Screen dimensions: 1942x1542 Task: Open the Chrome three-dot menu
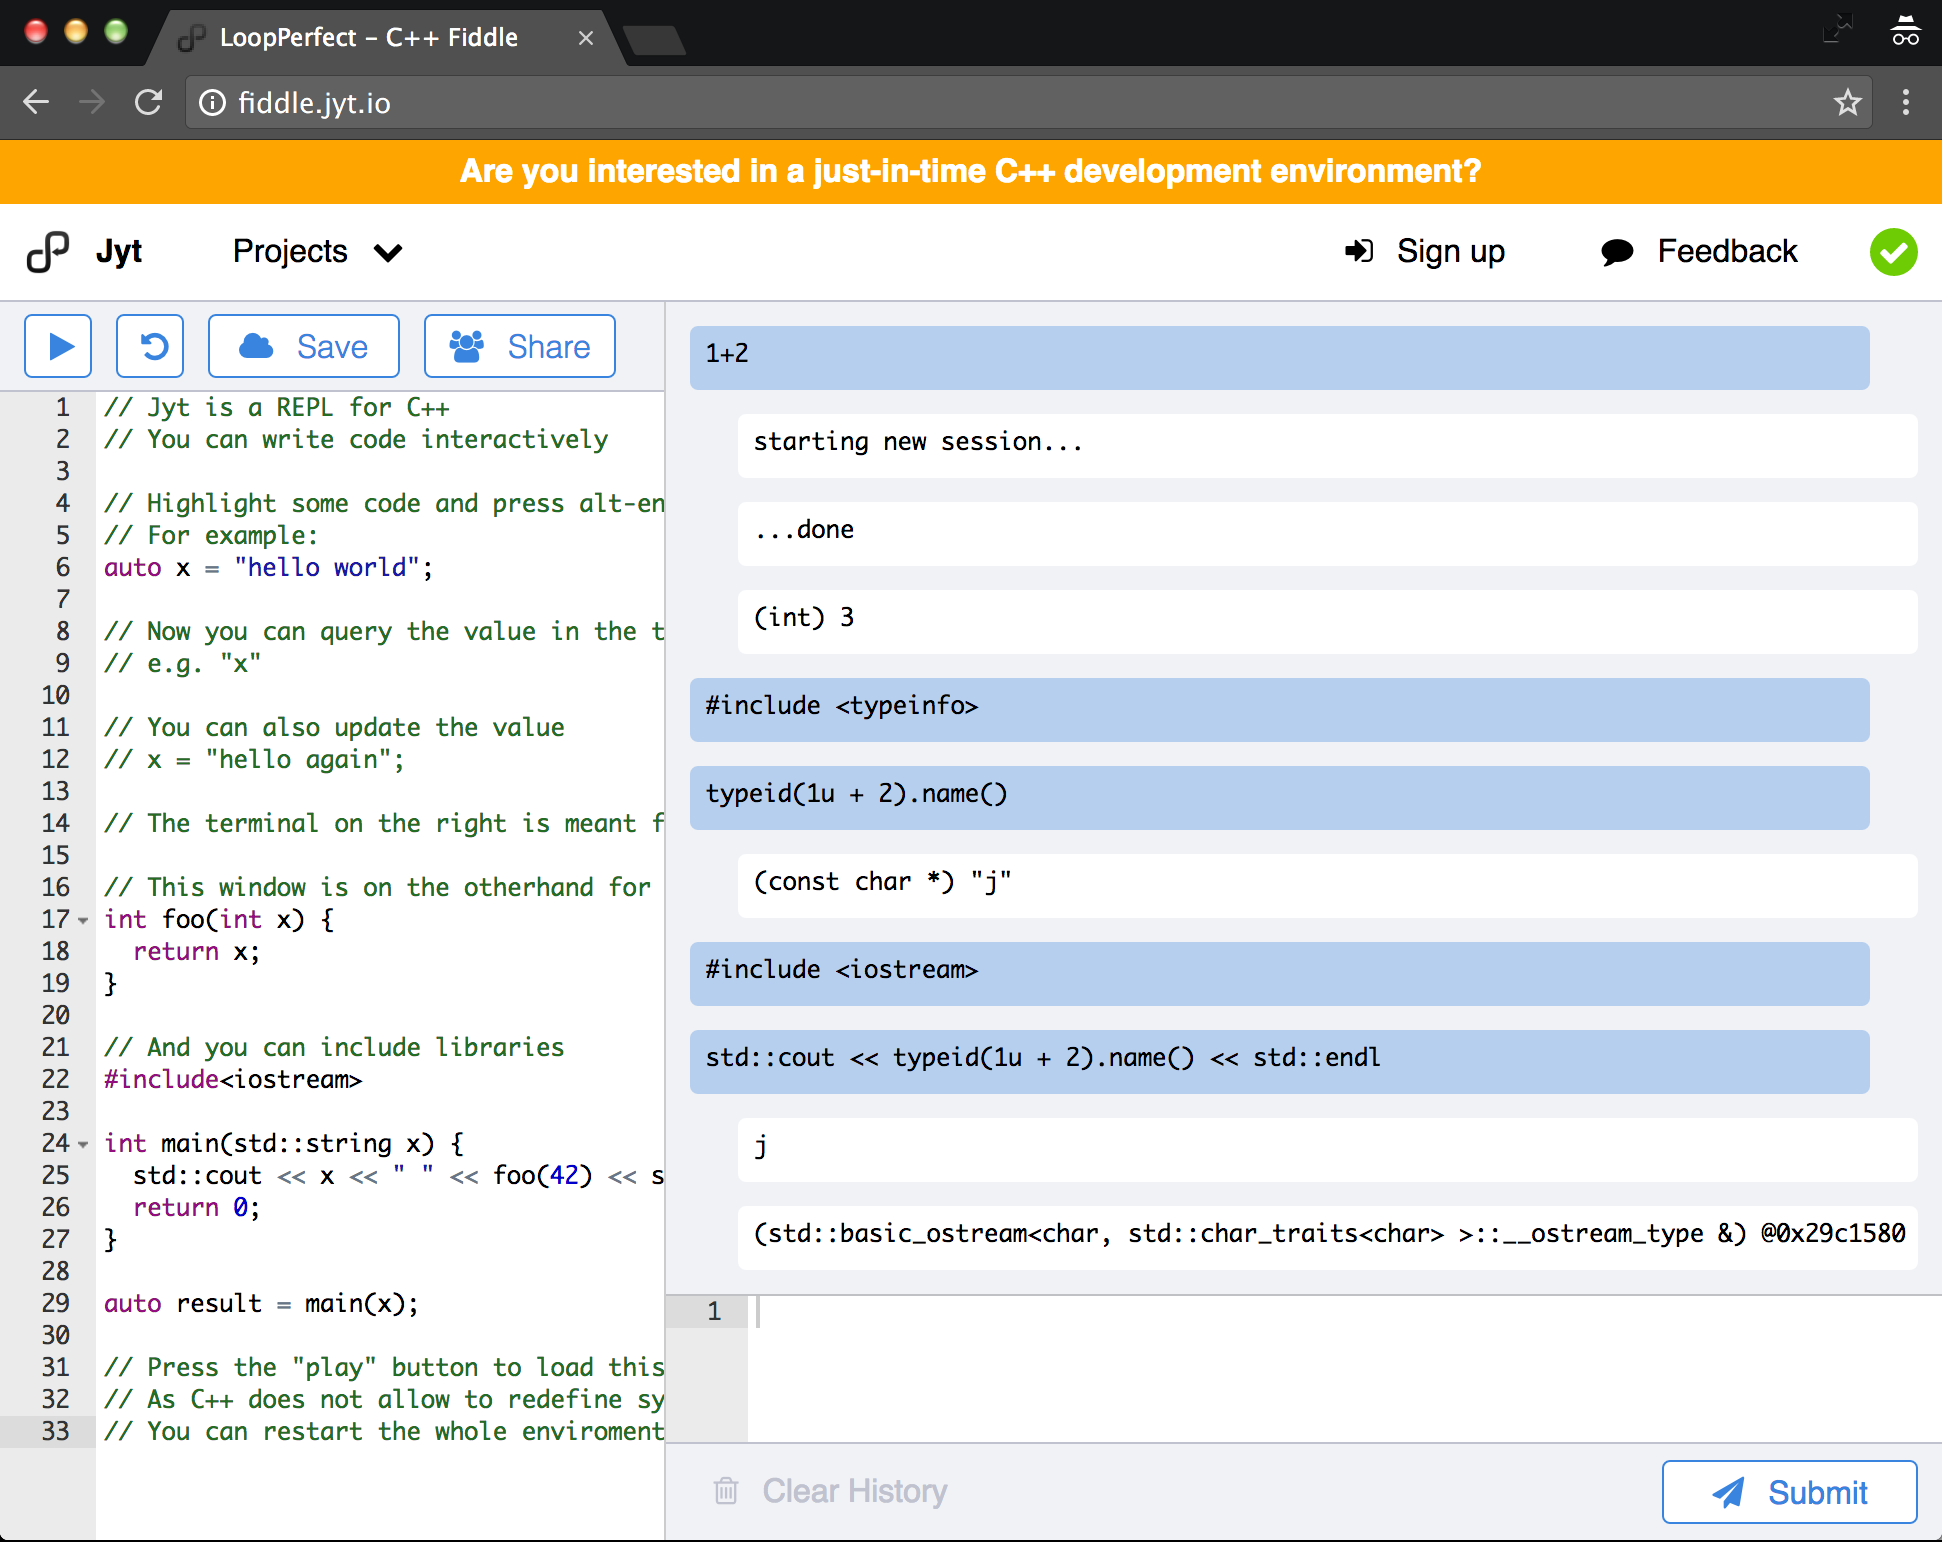click(x=1905, y=103)
